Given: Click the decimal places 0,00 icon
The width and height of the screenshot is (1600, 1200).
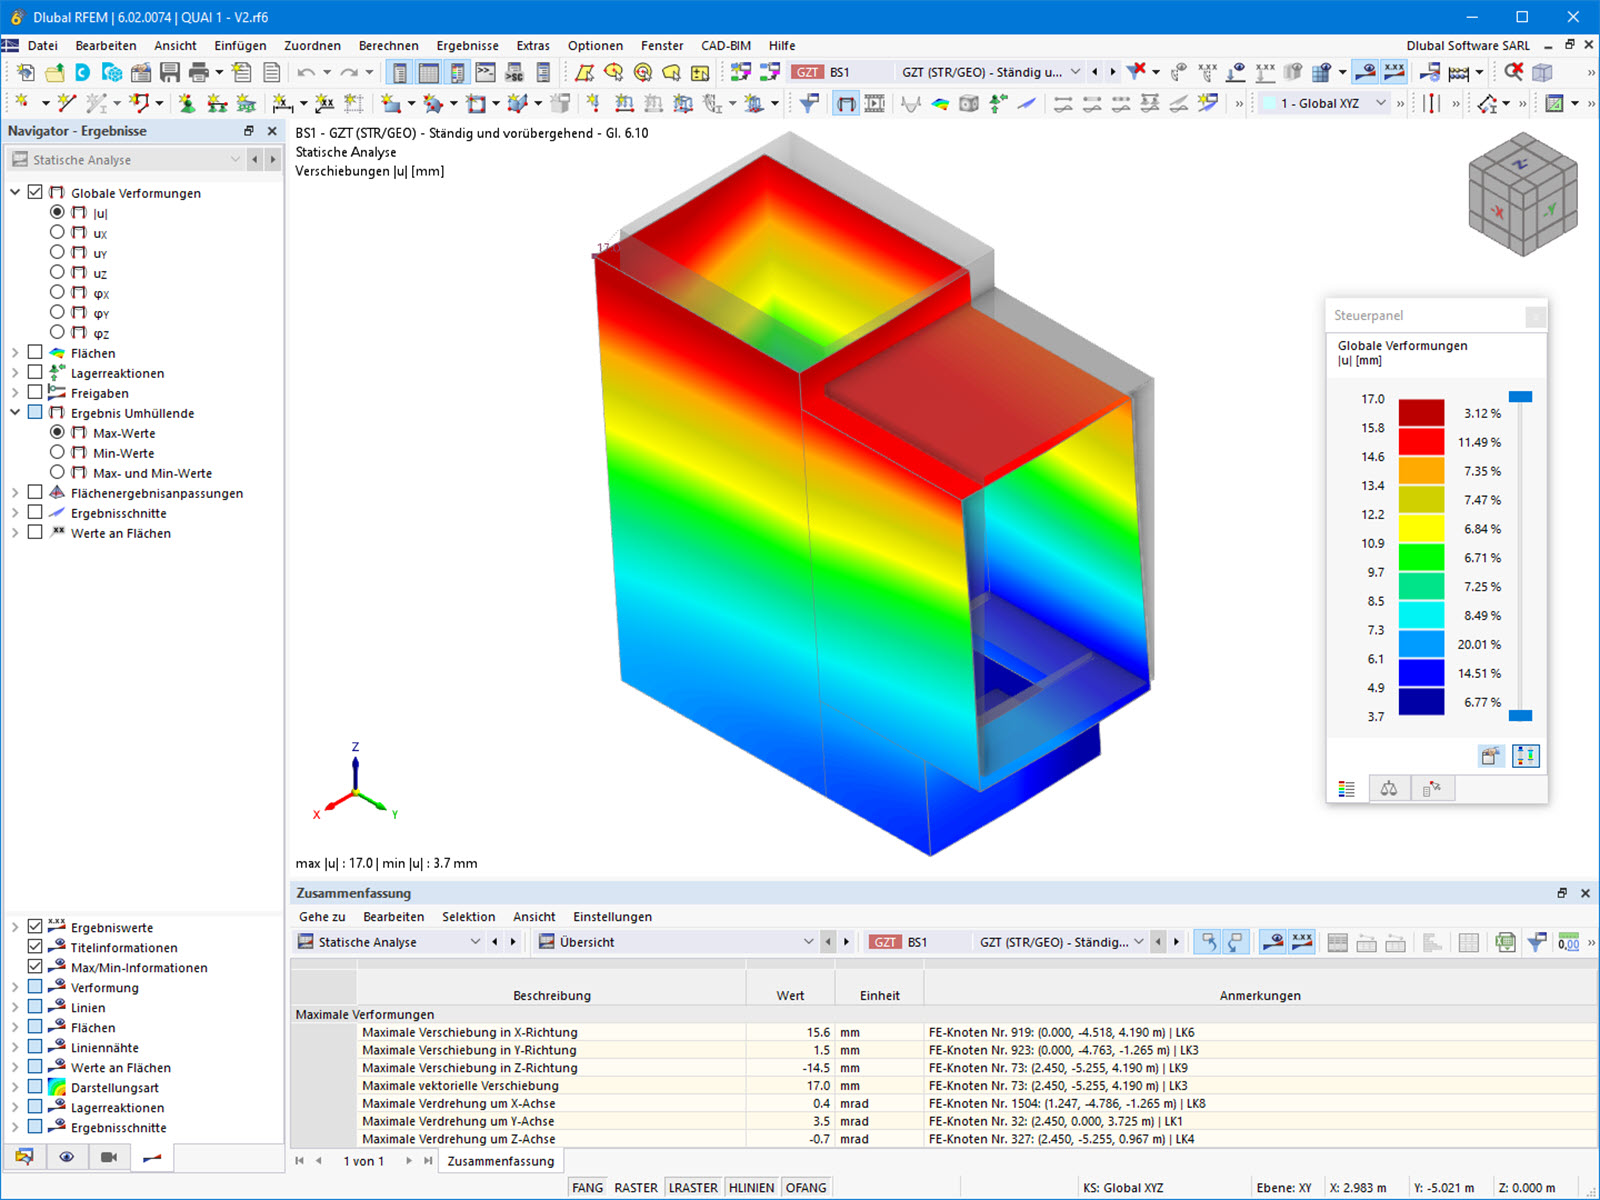Looking at the screenshot, I should coord(1569,942).
